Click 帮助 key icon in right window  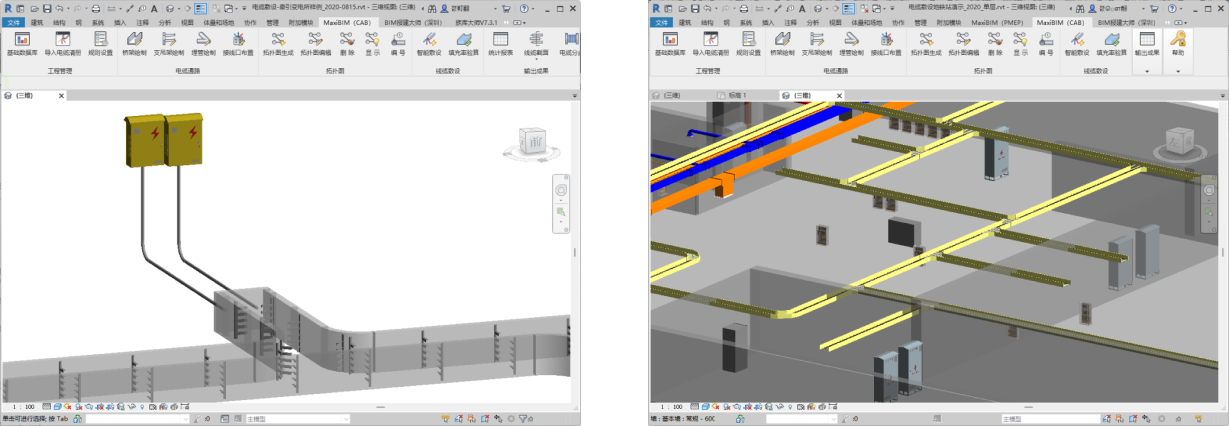click(x=1178, y=40)
